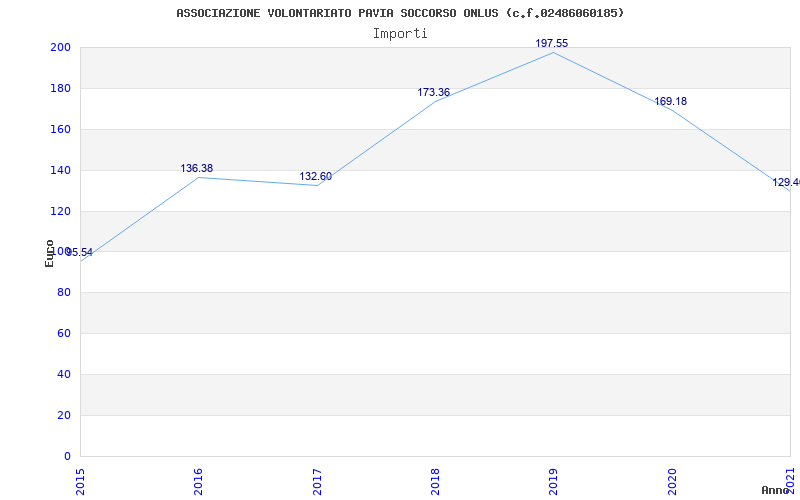Select the 2020 x-axis year label
This screenshot has width=800, height=500.
[672, 481]
